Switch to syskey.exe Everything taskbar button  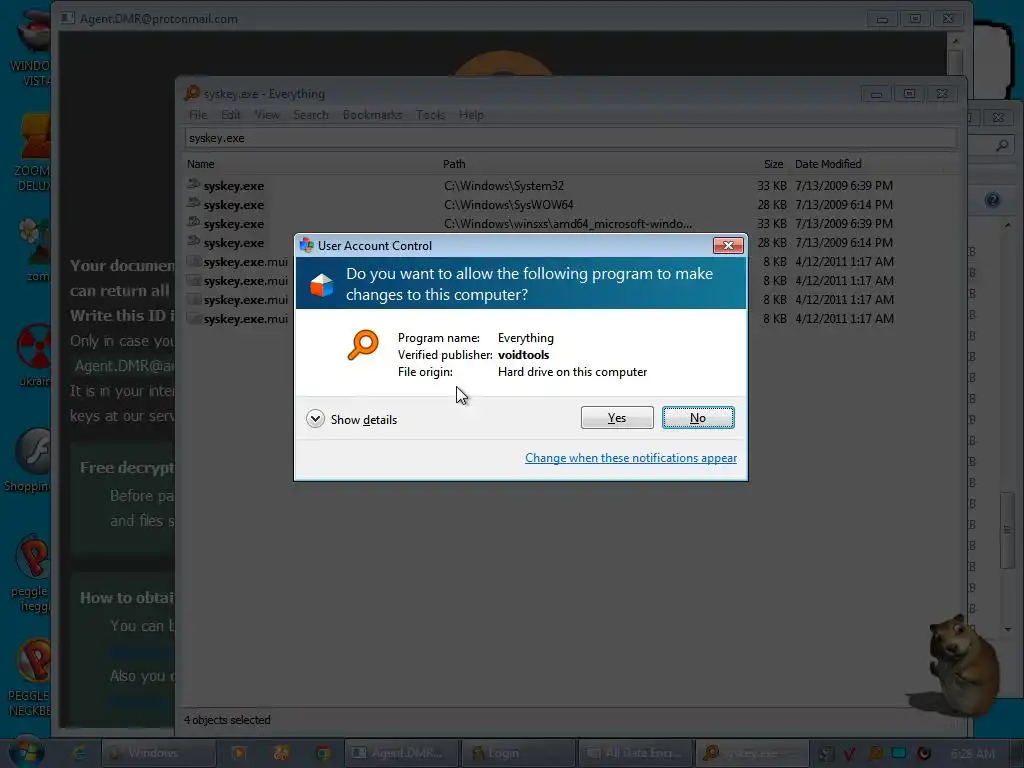point(751,753)
